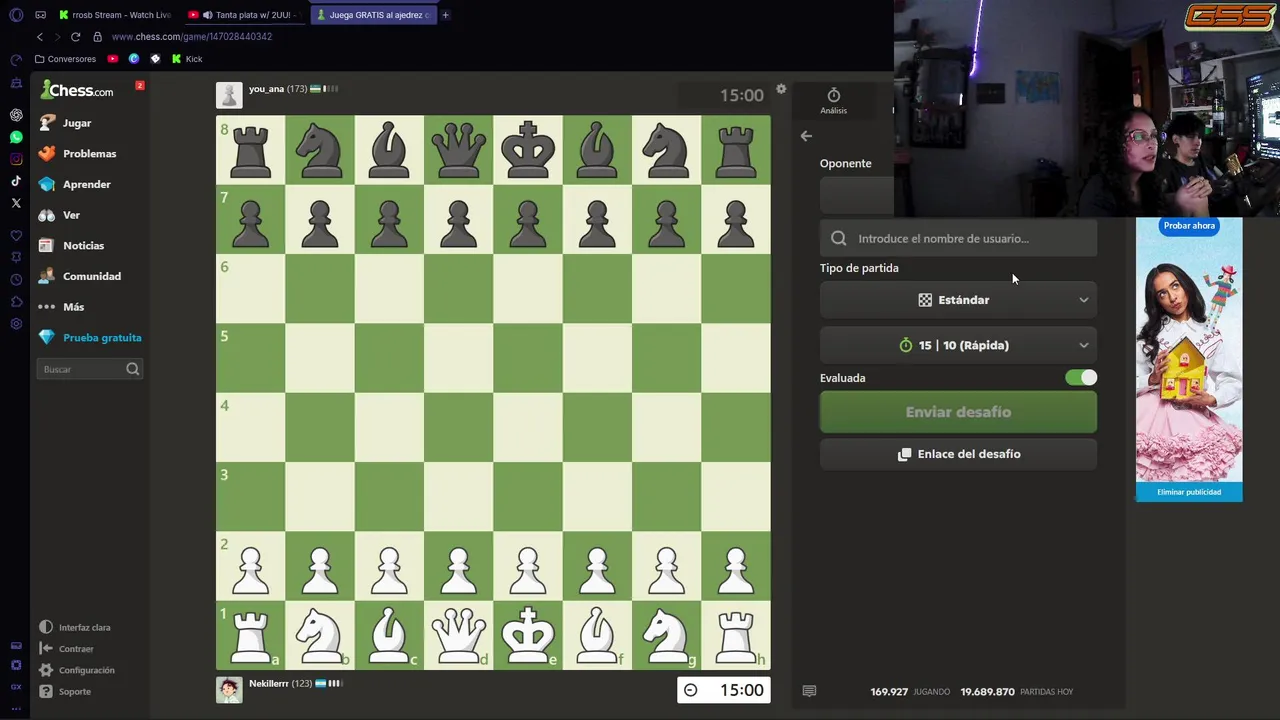
Task: Go back in the browser
Action: tap(40, 37)
